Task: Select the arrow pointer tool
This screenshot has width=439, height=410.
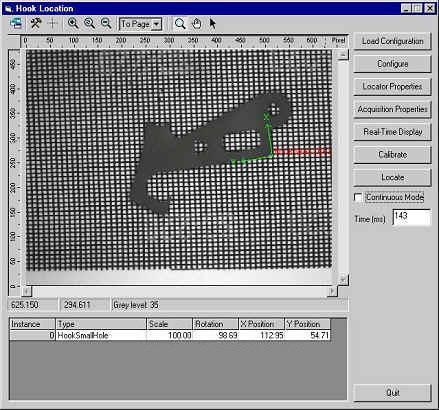Action: tap(212, 24)
